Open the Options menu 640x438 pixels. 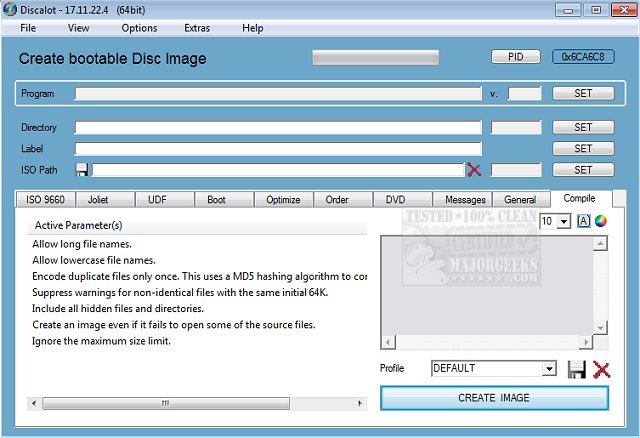pos(139,28)
